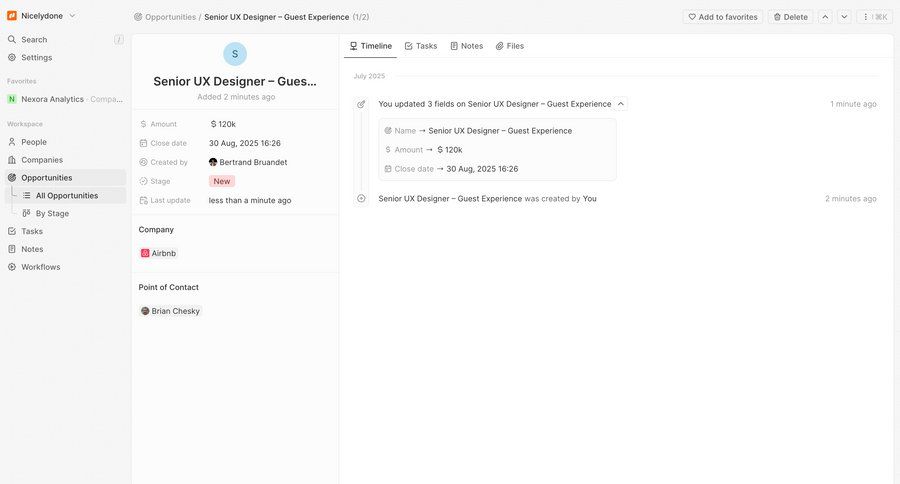Open Search in the sidebar
Viewport: 900px width, 484px height.
(x=64, y=40)
